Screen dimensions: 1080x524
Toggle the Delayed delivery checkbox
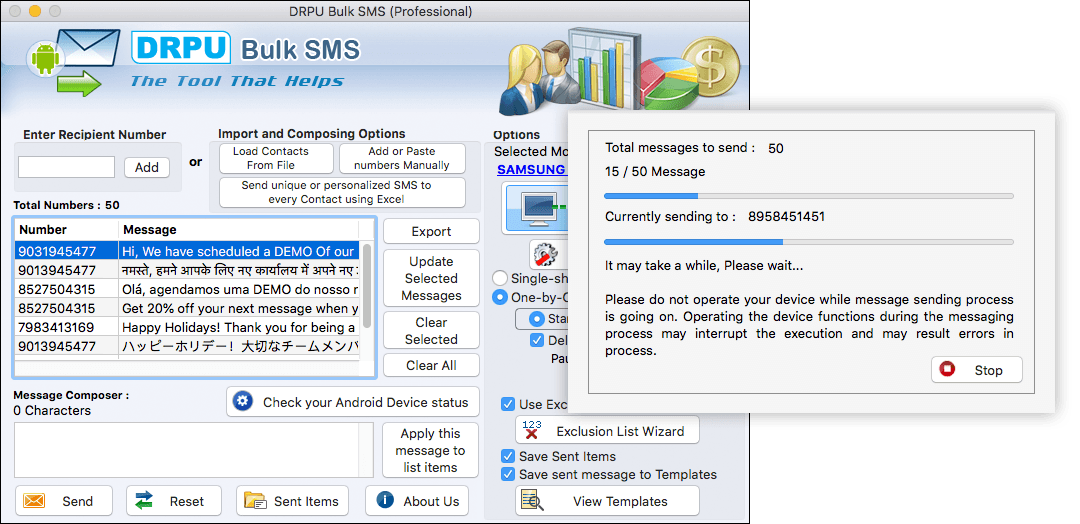[537, 340]
